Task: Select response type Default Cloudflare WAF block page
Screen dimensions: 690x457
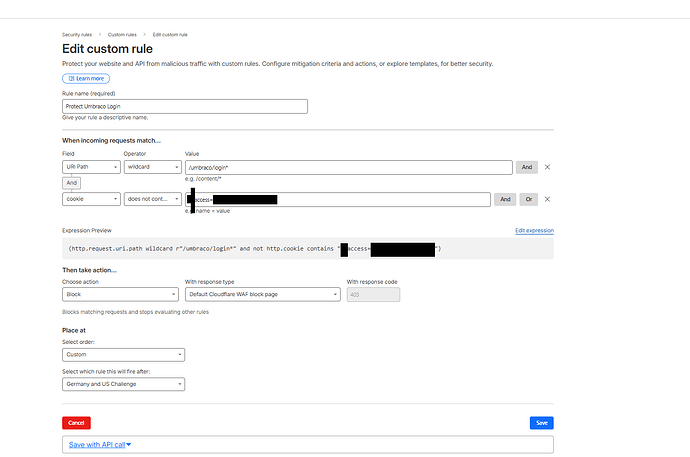Action: pos(262,294)
